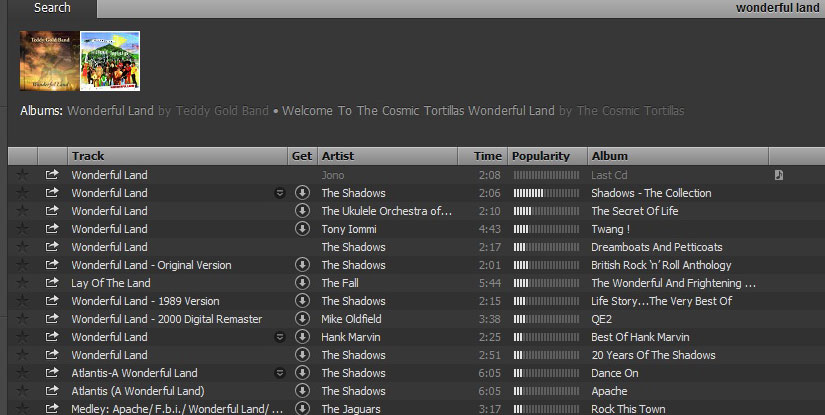
Task: Expand versions dropdown on the Hank Marvin track
Action: point(280,337)
